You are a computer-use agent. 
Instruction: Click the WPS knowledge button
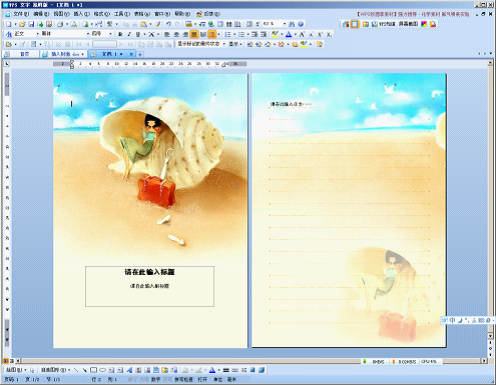(383, 24)
